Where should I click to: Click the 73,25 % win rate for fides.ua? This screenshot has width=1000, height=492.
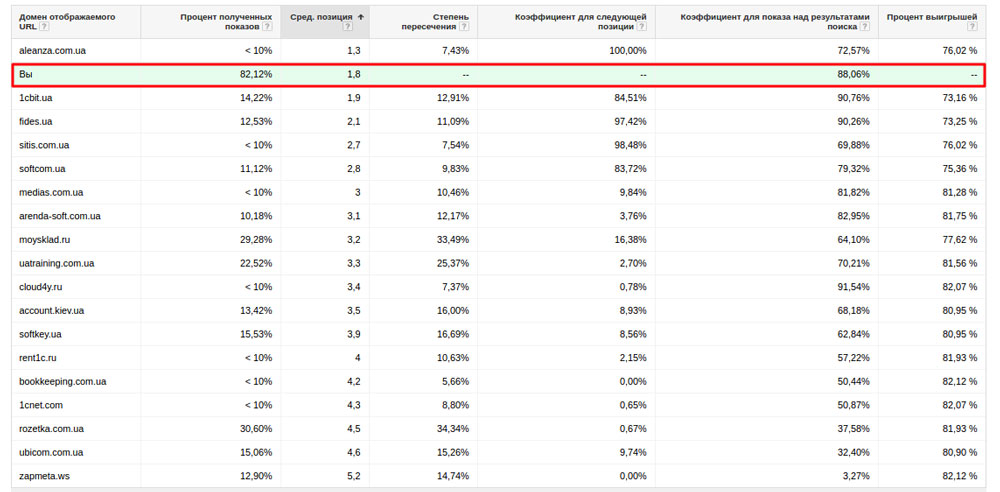[960, 122]
